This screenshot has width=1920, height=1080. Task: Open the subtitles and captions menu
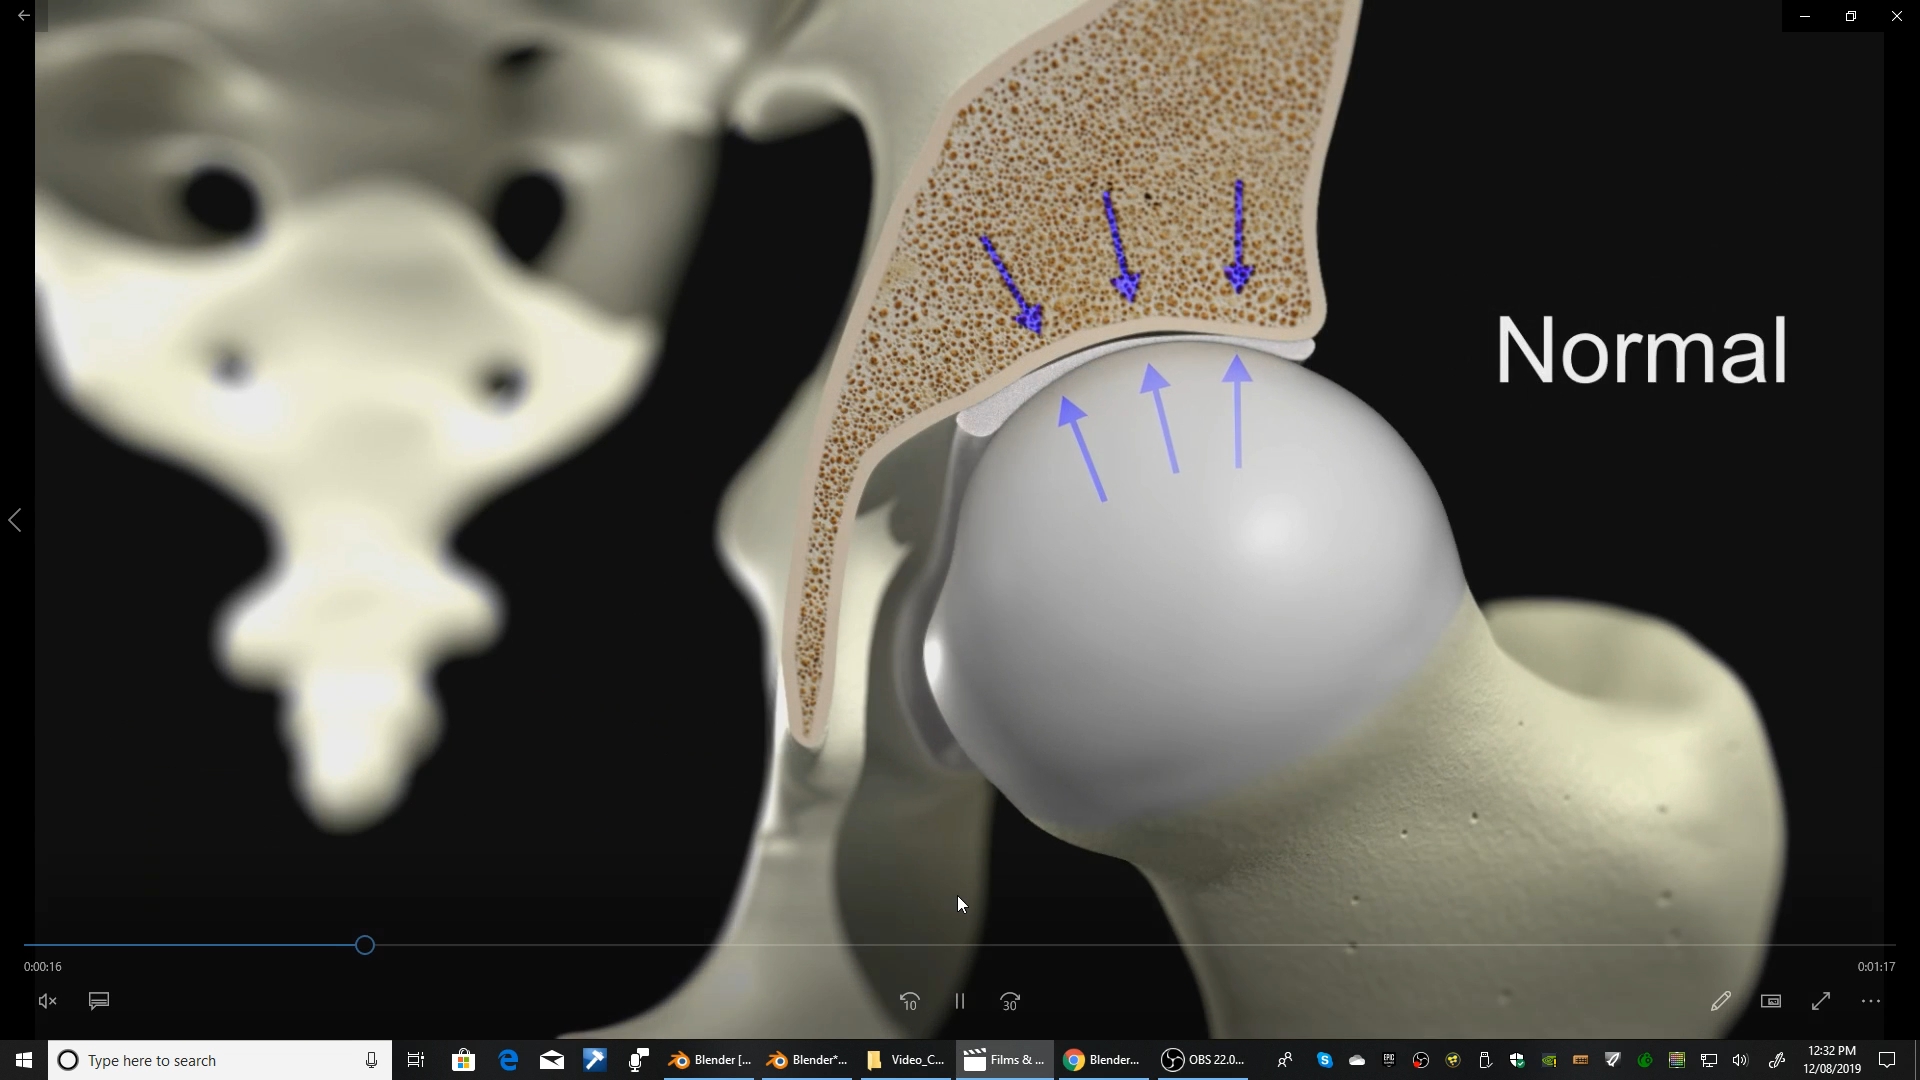click(x=99, y=1001)
